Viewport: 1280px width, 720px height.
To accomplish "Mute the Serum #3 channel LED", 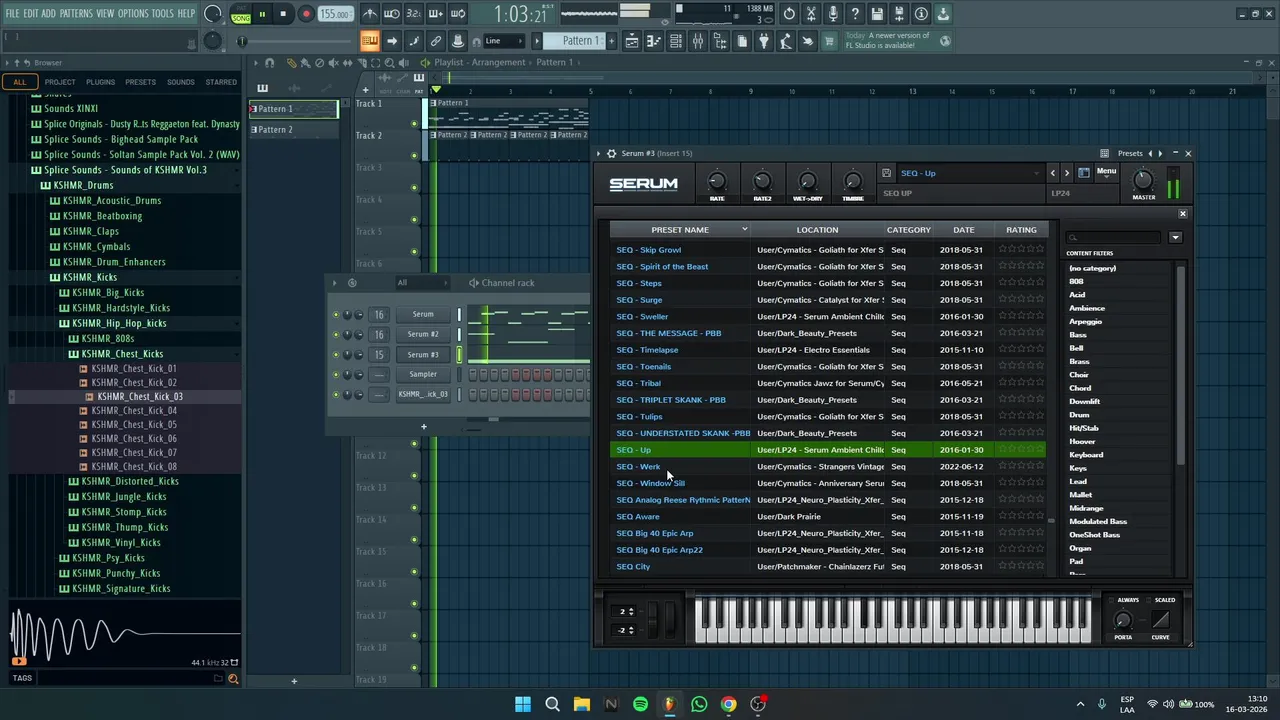I will 336,355.
